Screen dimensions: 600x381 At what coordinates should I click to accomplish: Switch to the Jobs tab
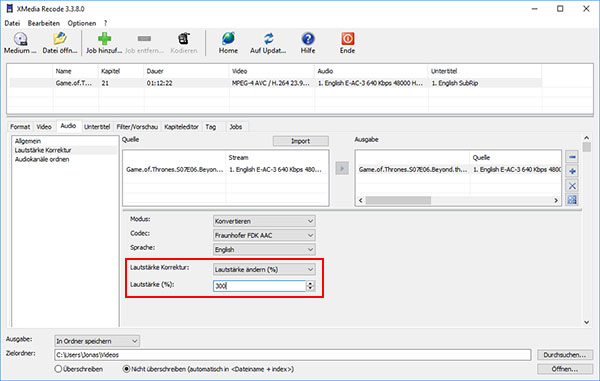coord(236,127)
